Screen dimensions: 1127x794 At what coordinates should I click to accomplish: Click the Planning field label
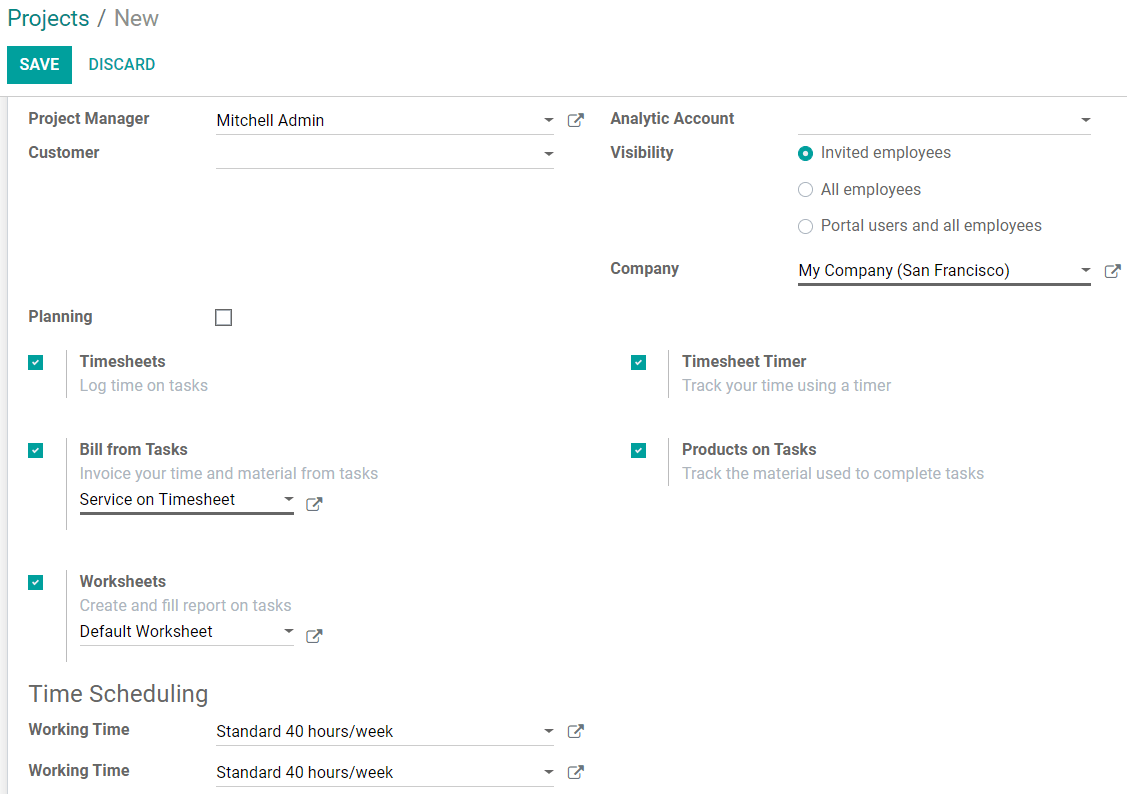[x=60, y=317]
